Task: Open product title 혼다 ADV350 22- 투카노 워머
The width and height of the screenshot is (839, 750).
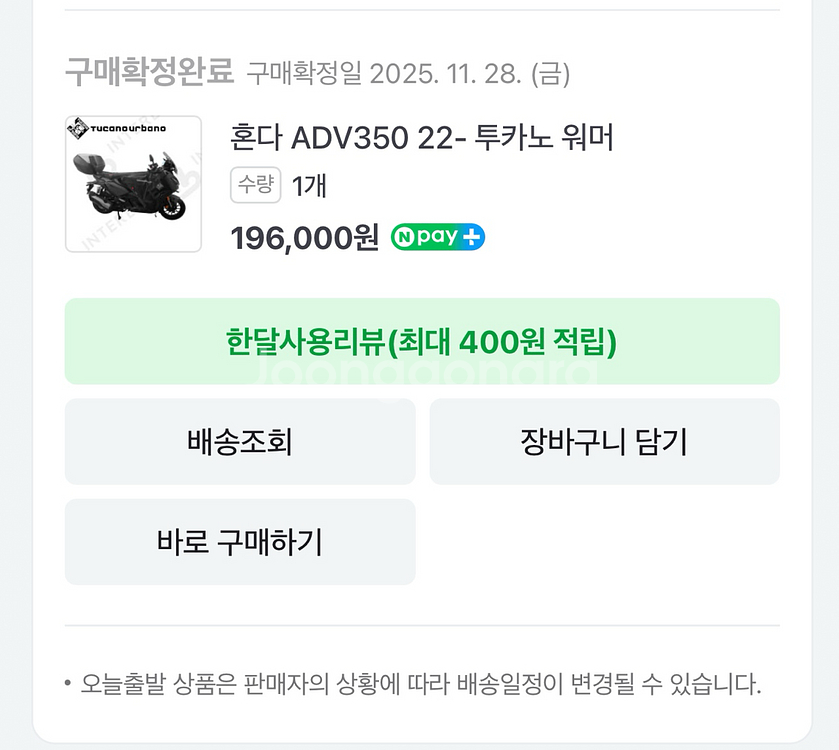Action: [x=421, y=137]
